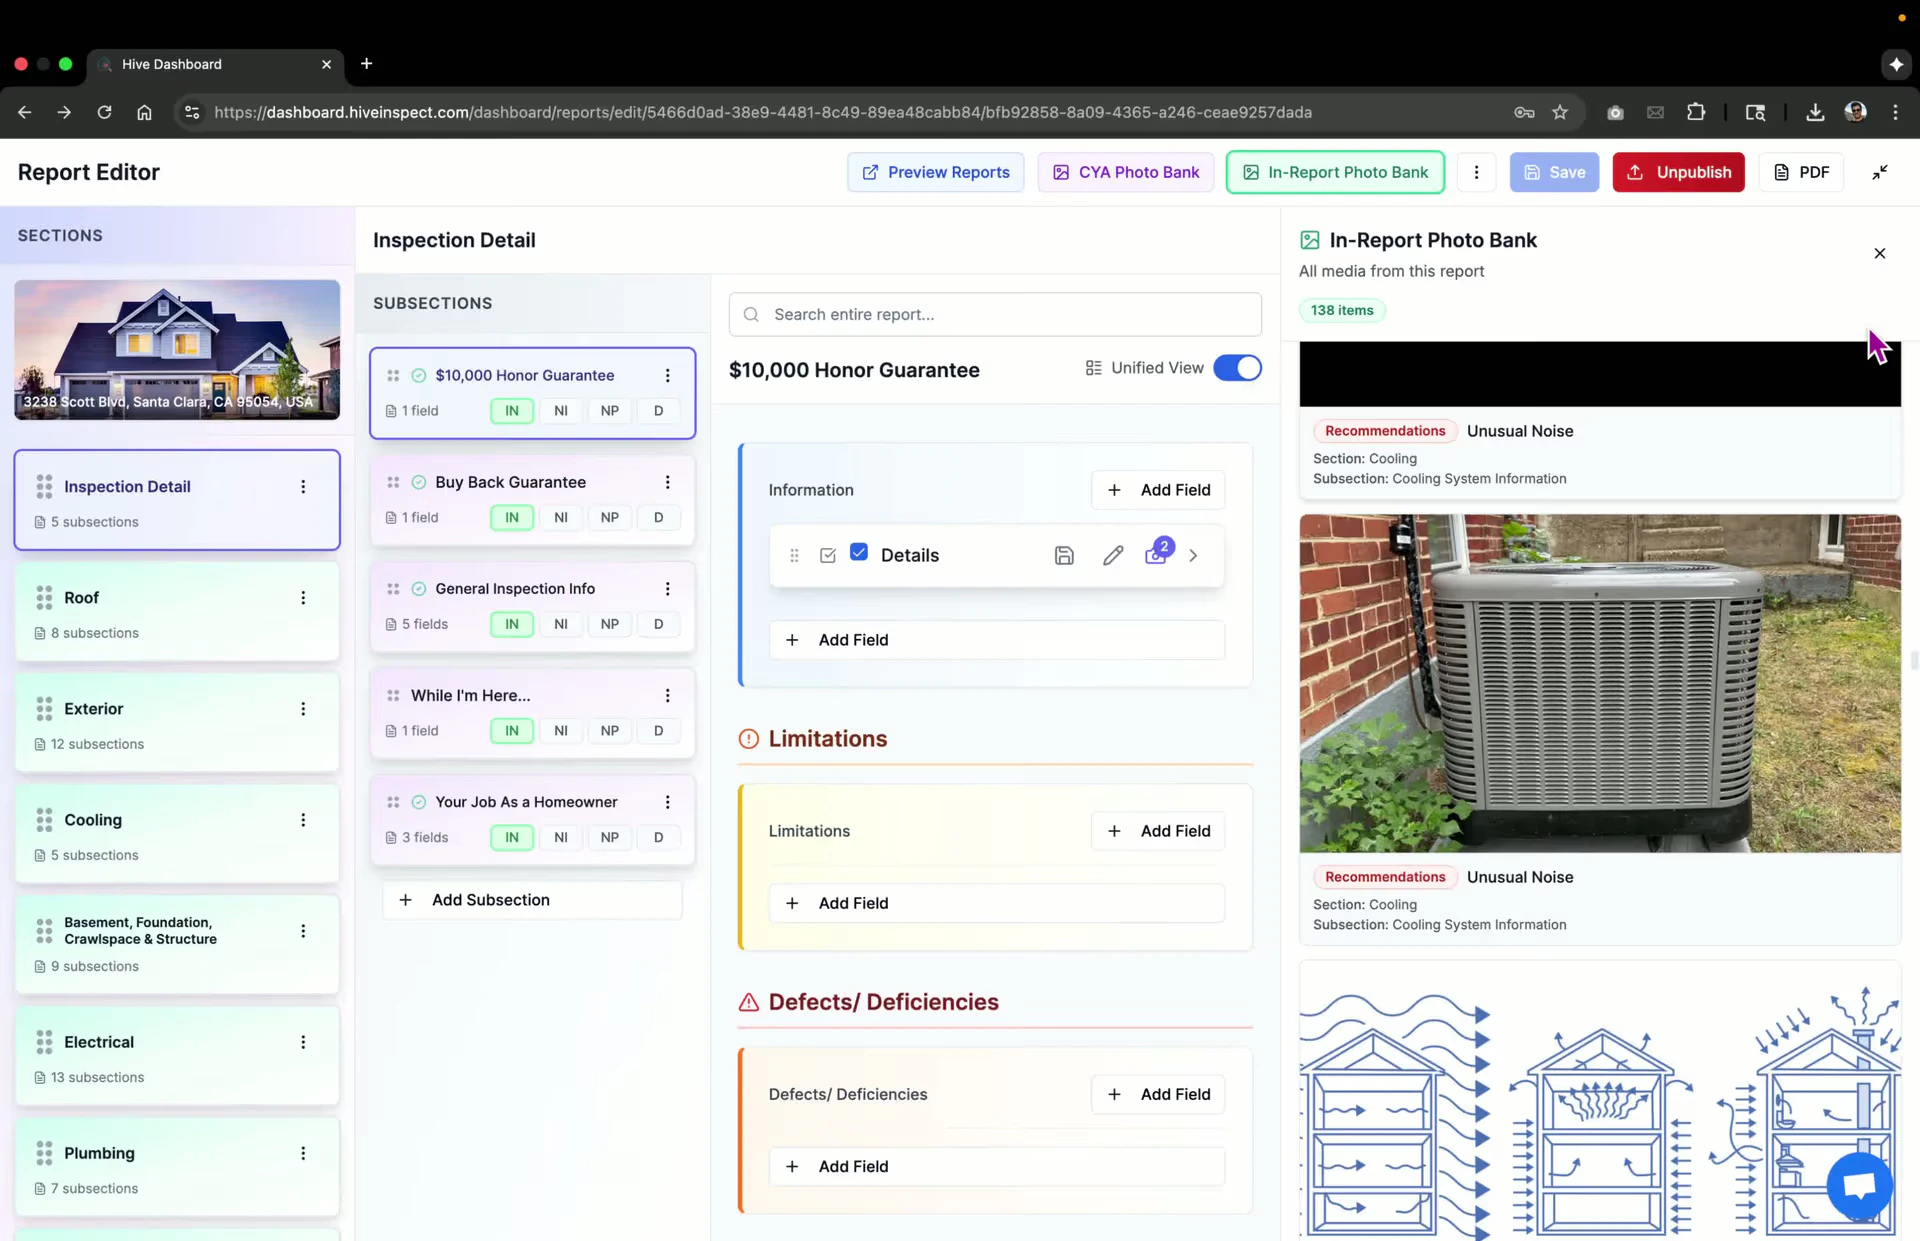Grab the Details field drag handle
1920x1241 pixels.
(794, 555)
